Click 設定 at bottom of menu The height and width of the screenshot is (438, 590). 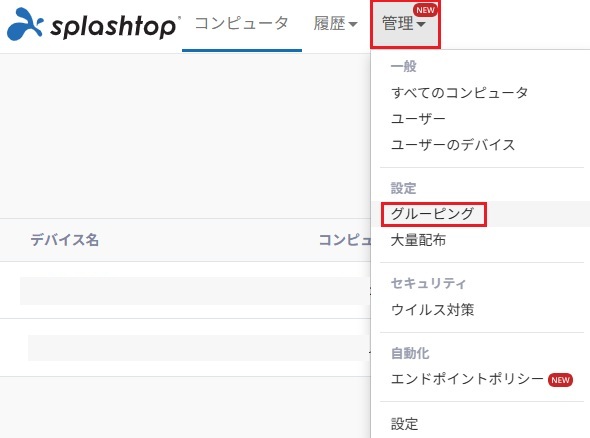tap(404, 424)
